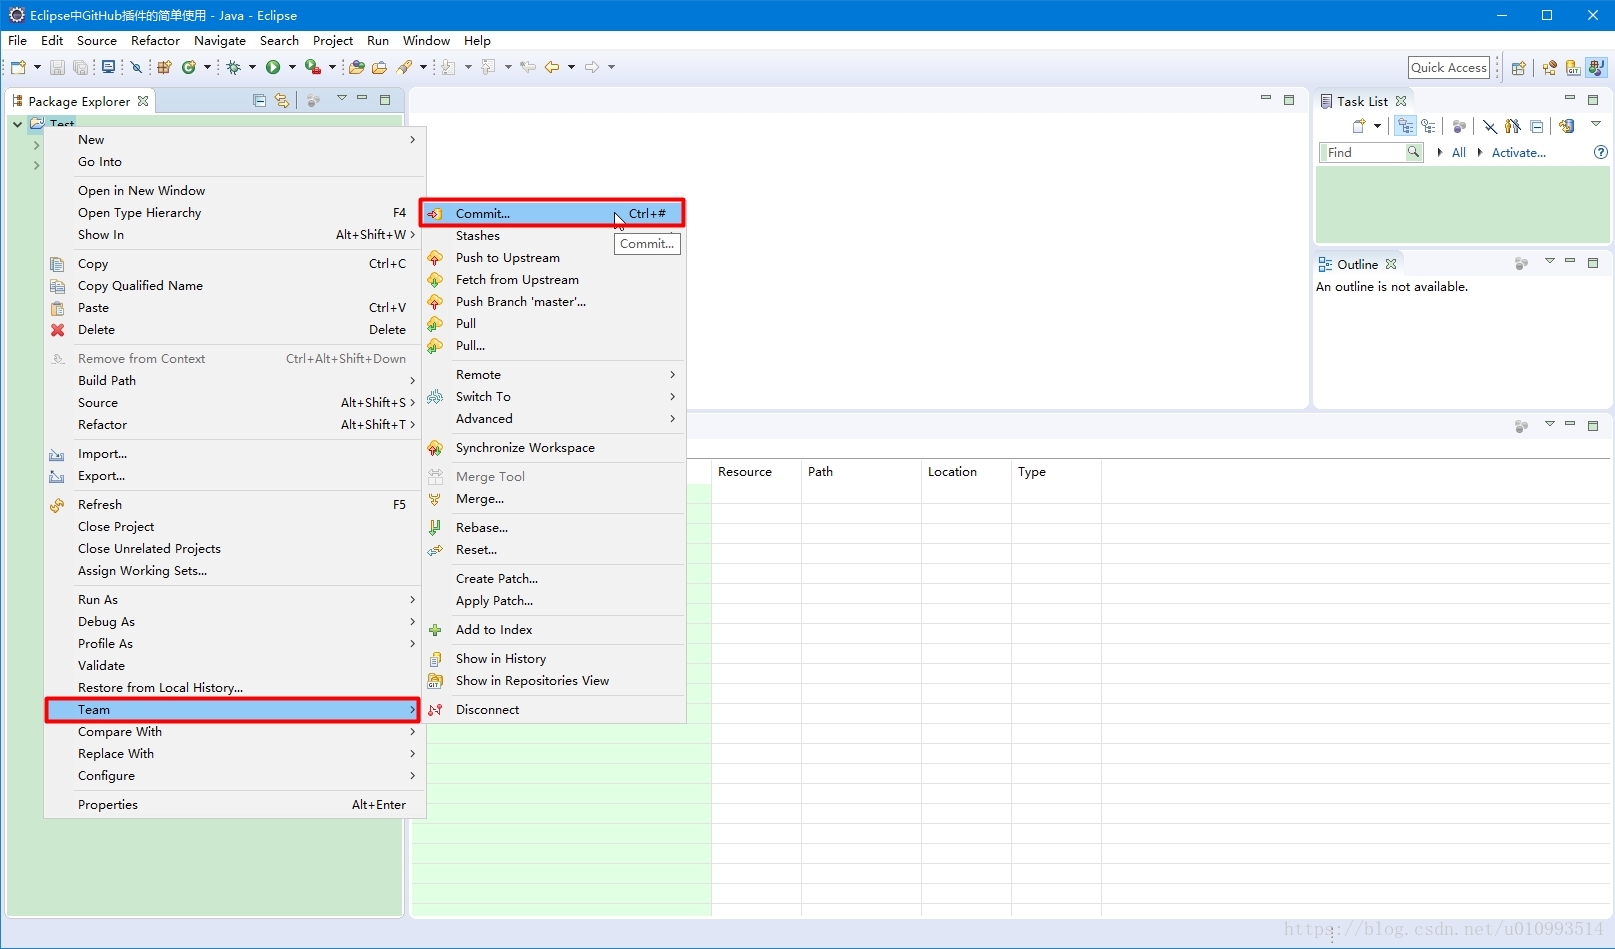
Task: Click the Debug bug icon
Action: 233,67
